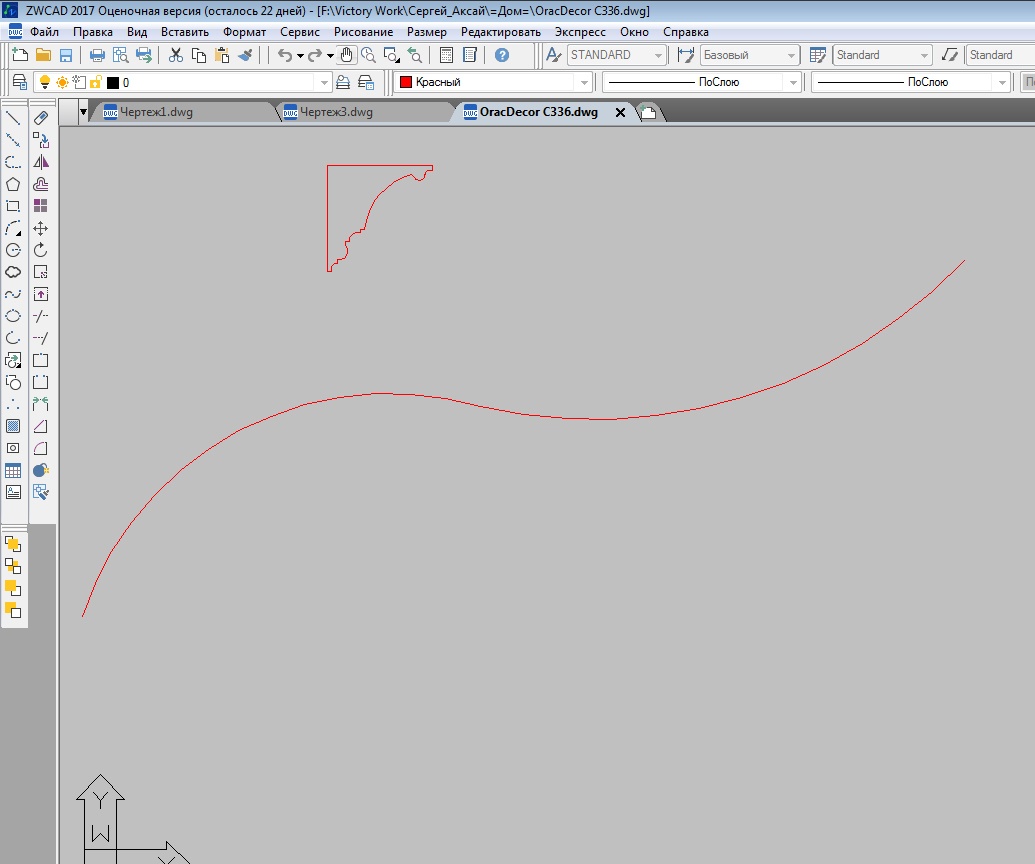Select the Revision Cloud tool
This screenshot has width=1035, height=864.
(x=13, y=272)
